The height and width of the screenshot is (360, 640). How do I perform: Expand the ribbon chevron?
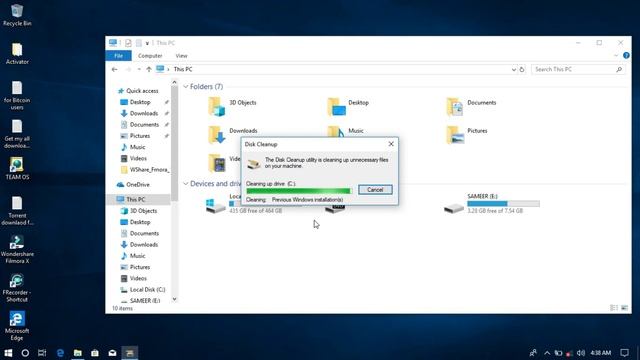coord(616,56)
